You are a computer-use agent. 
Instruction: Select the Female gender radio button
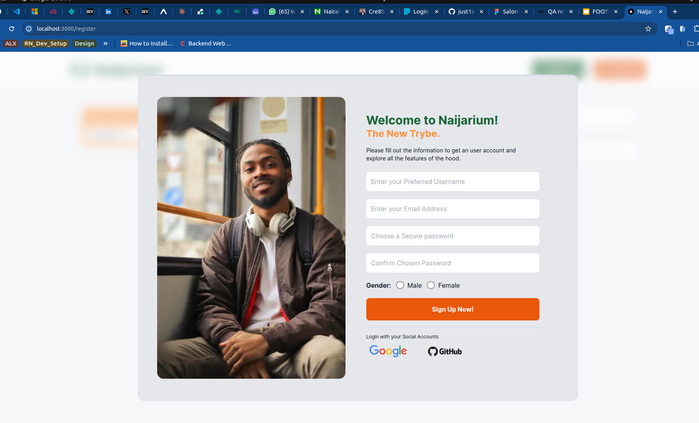point(431,285)
